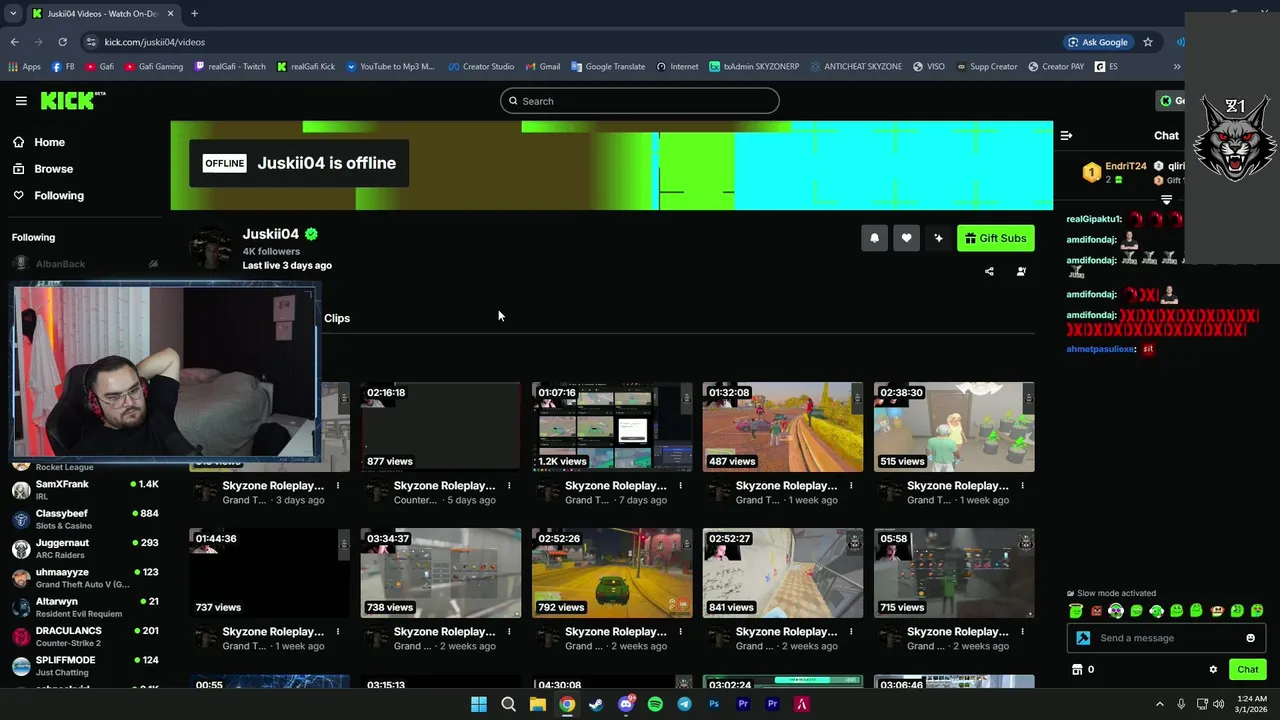Click the Kick logo
The image size is (1280, 720).
[x=72, y=100]
